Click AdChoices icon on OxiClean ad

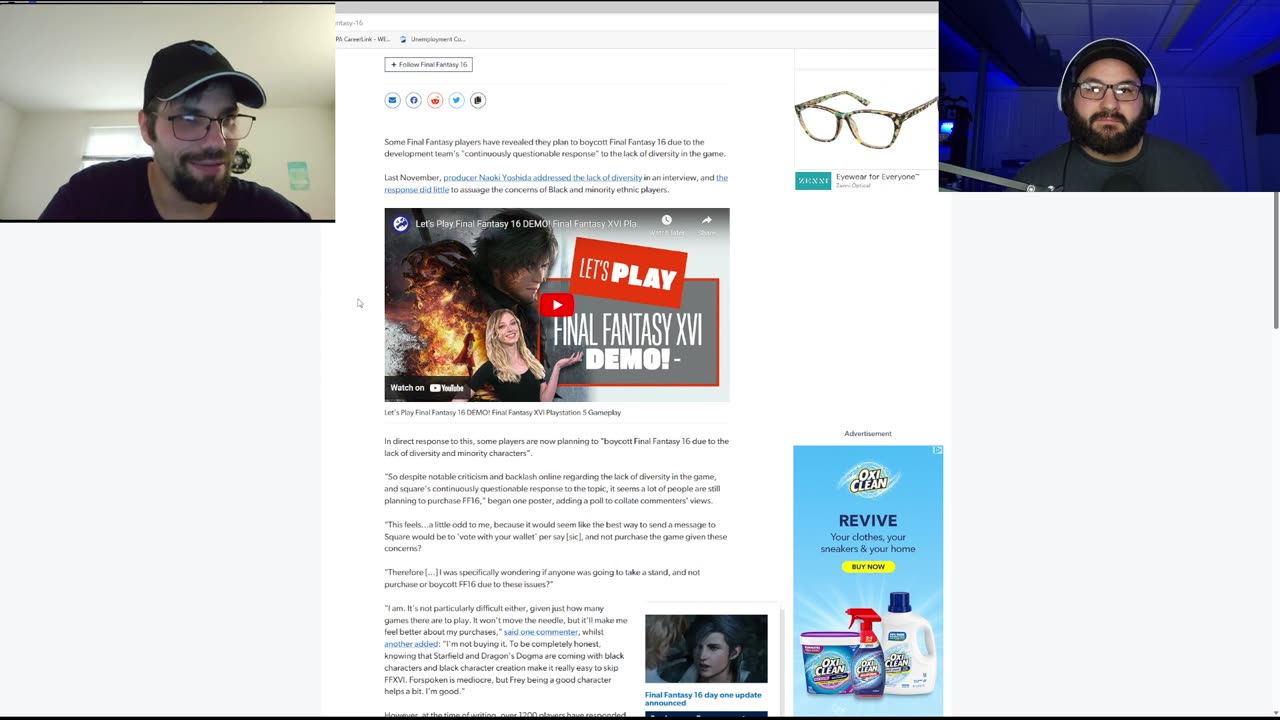(x=937, y=450)
